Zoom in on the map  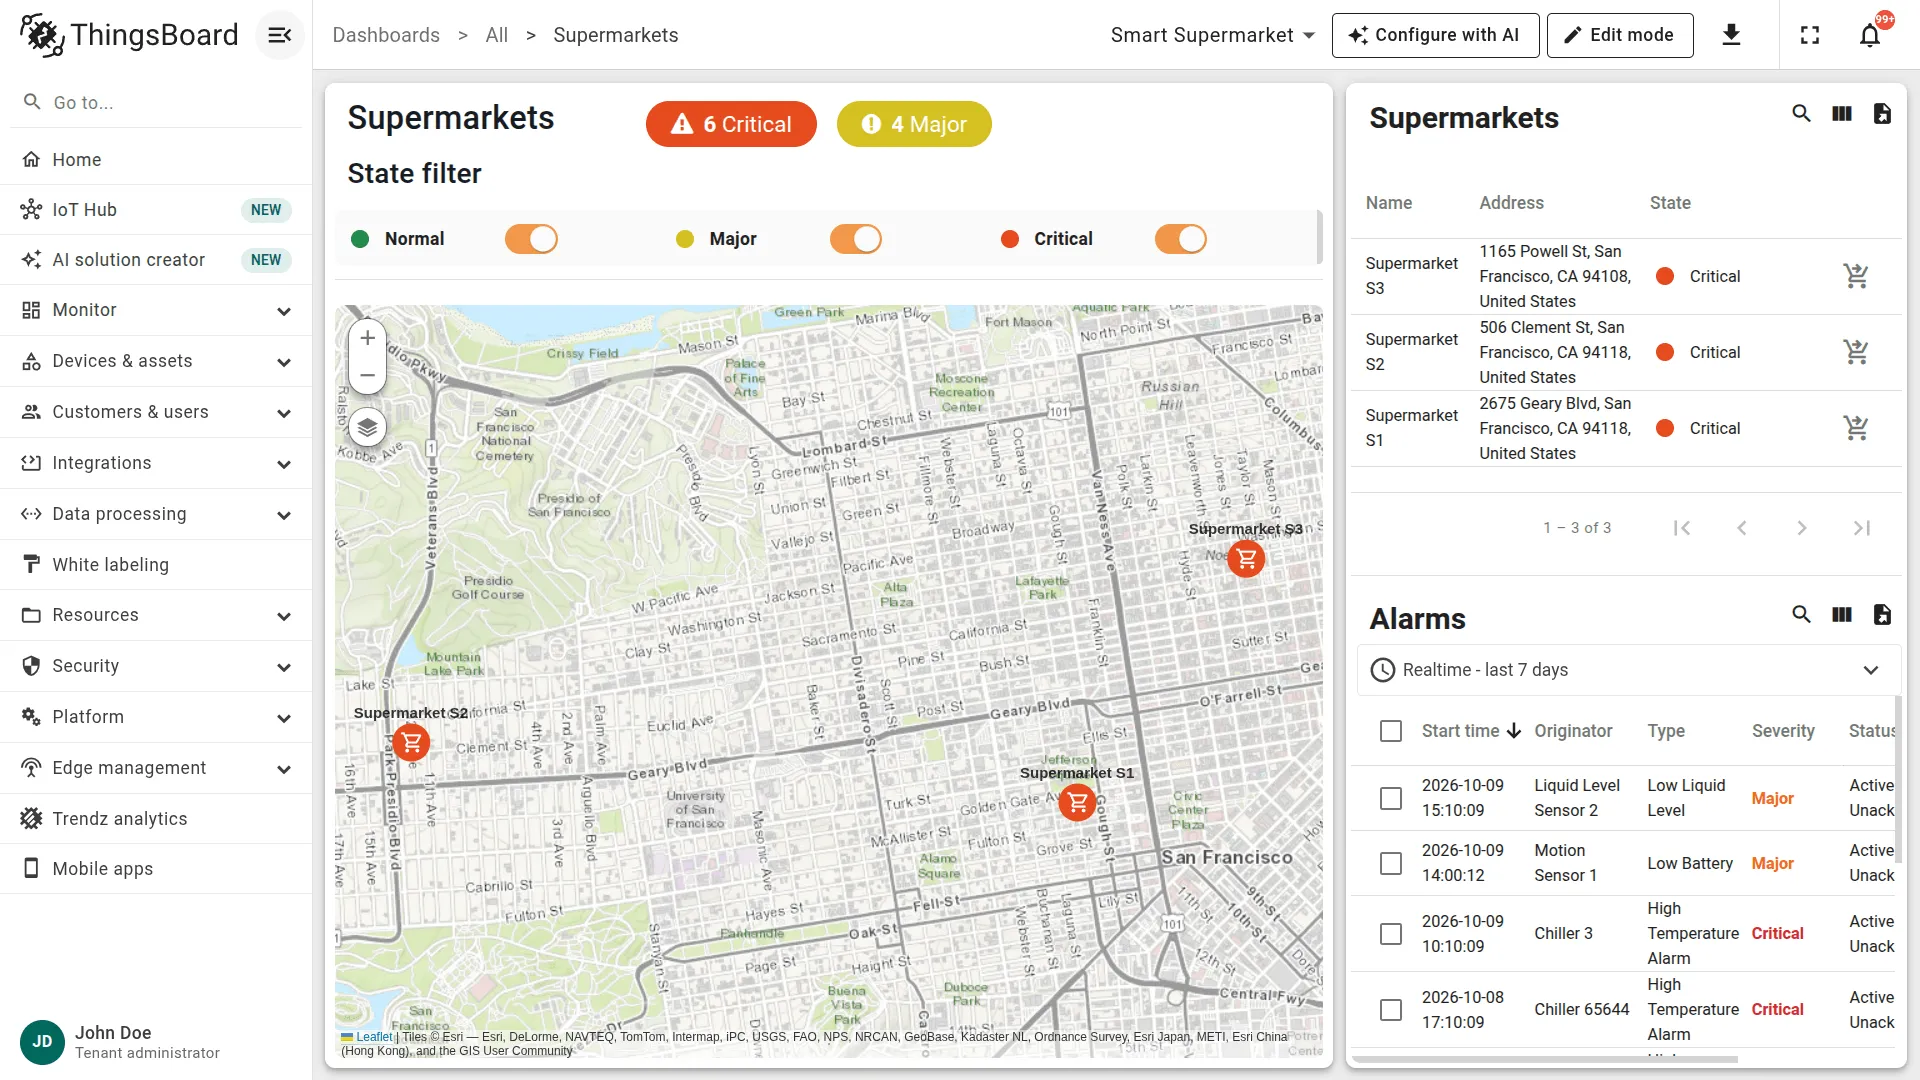click(367, 338)
